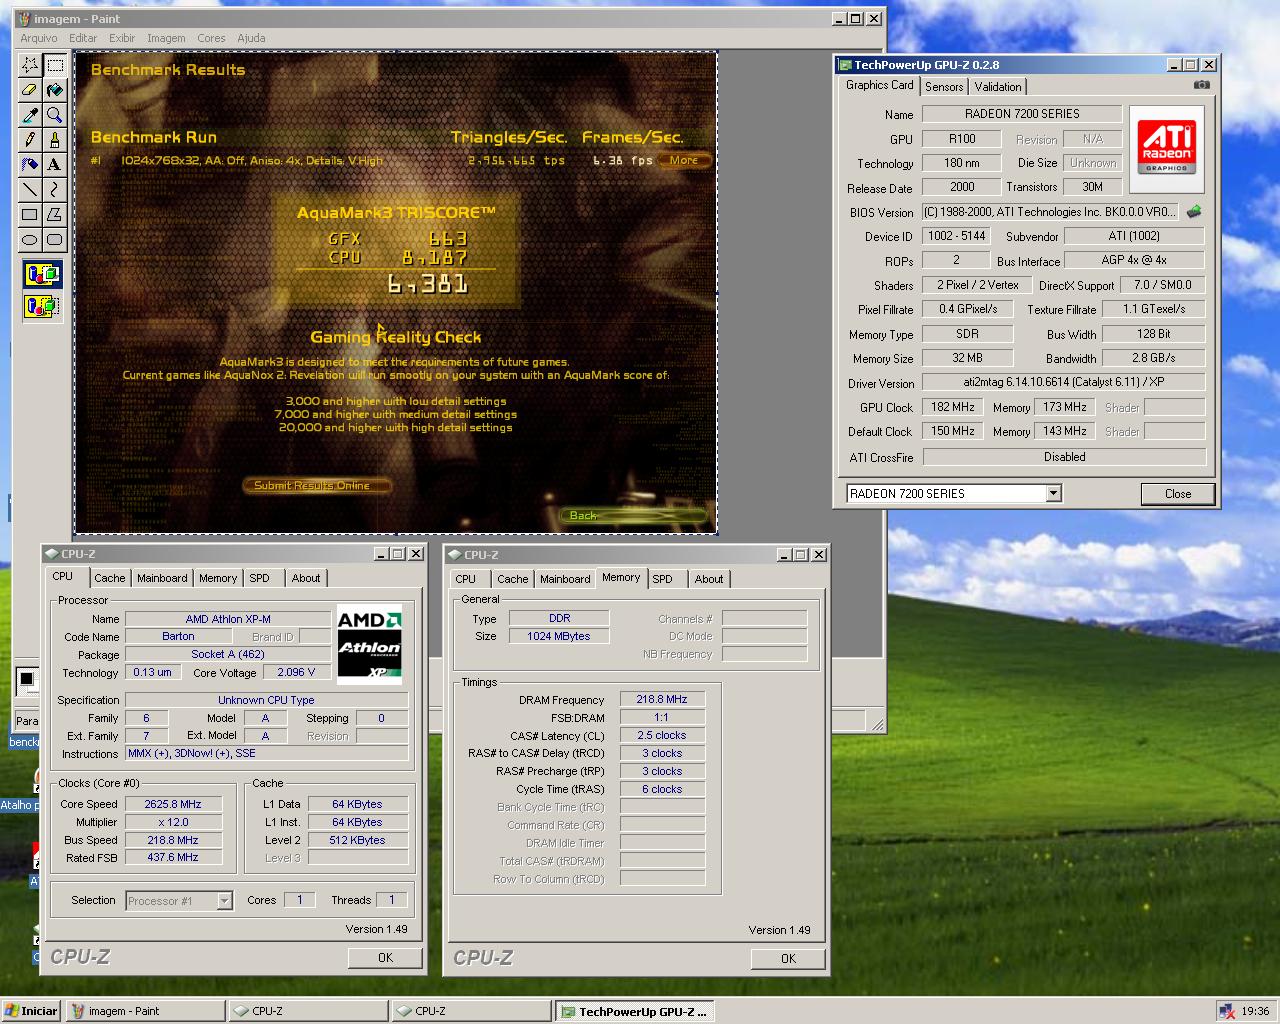Open the Iniciar start menu
The image size is (1280, 1024).
(31, 1011)
